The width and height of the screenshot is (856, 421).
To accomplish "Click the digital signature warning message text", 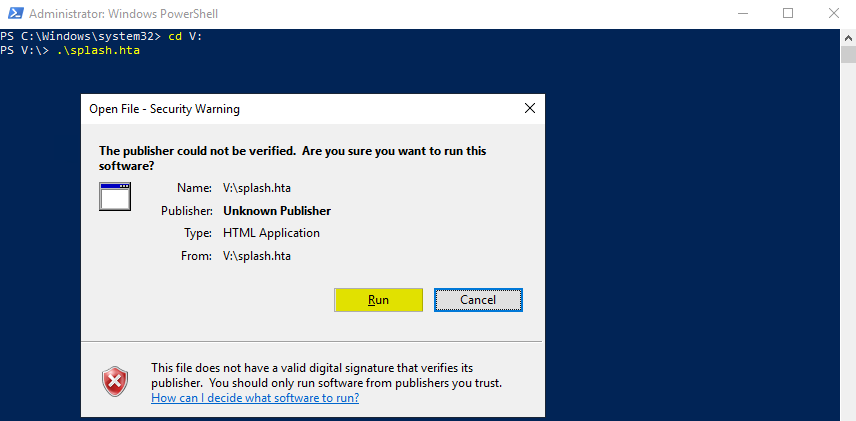I will (x=325, y=375).
